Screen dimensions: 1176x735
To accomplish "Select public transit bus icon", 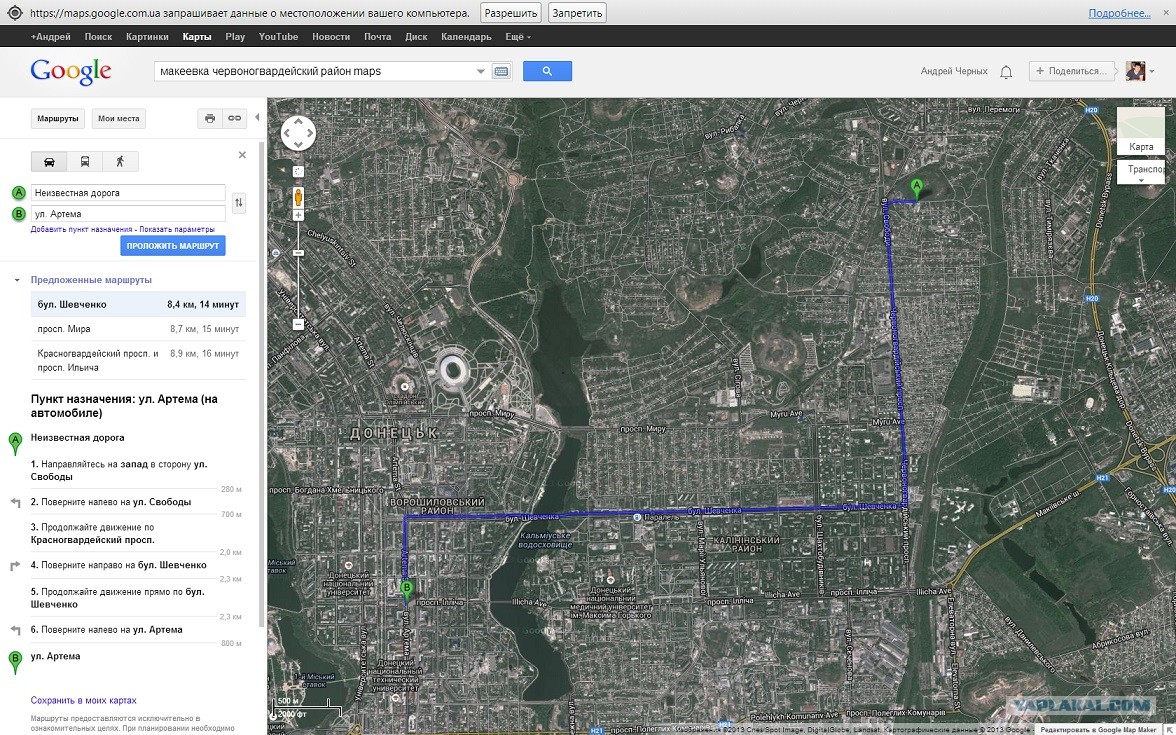I will (85, 161).
